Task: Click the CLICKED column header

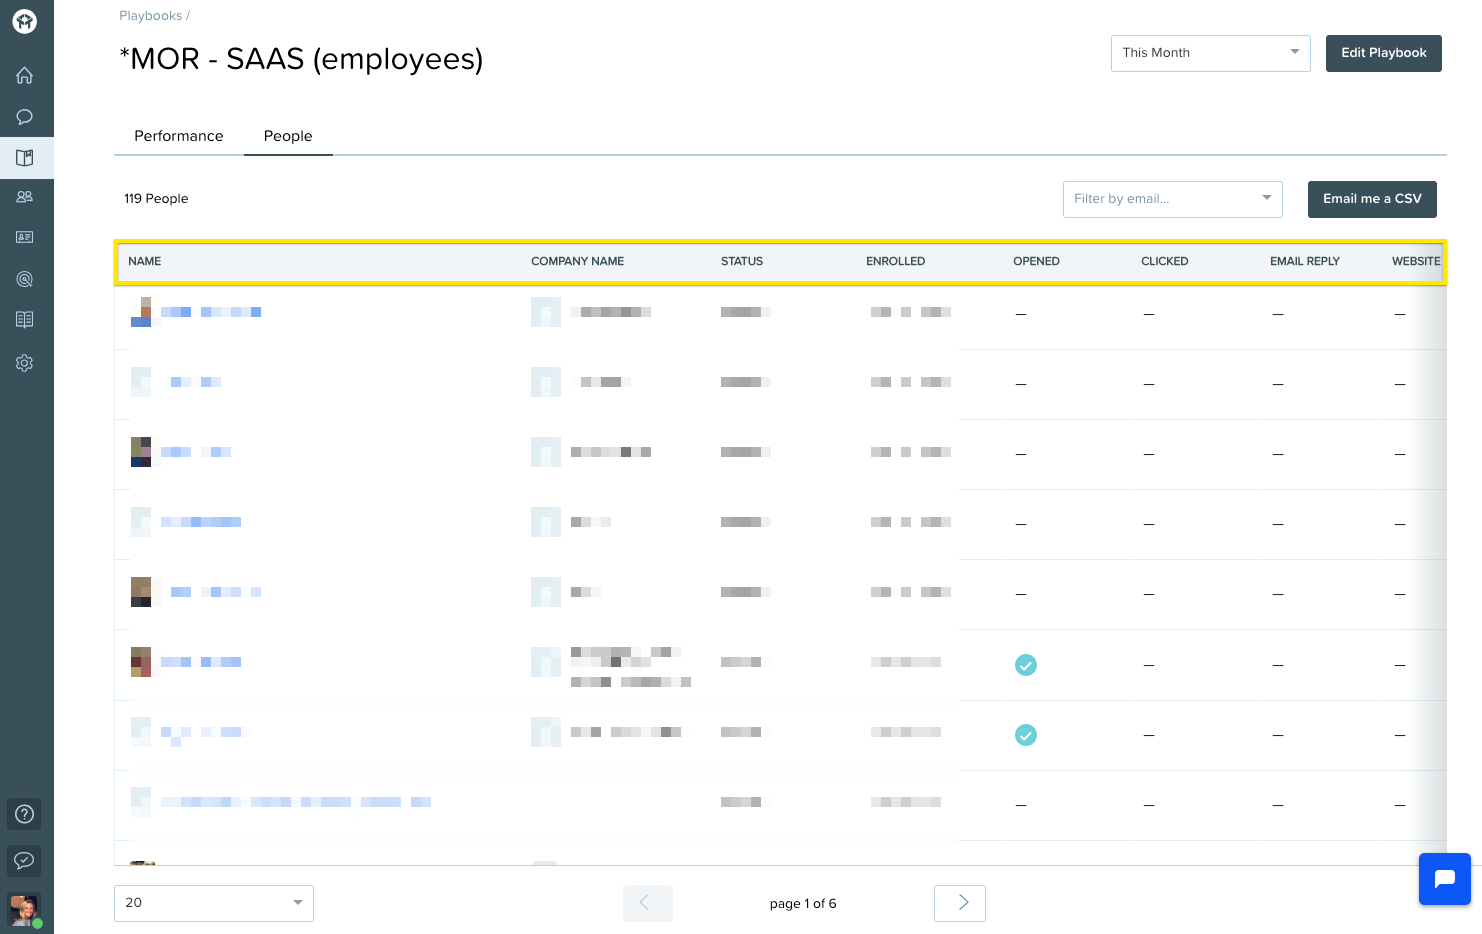Action: point(1165,262)
